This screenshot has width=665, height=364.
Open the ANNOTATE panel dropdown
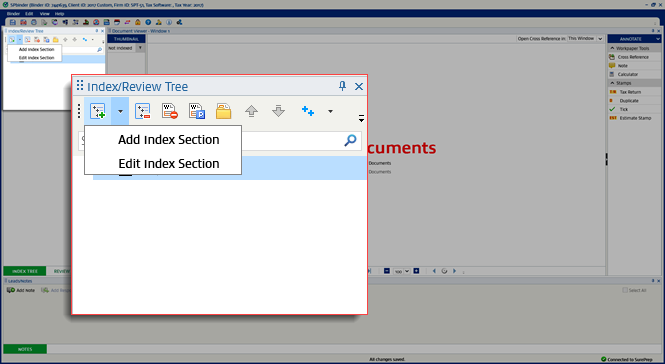pyautogui.click(x=658, y=39)
